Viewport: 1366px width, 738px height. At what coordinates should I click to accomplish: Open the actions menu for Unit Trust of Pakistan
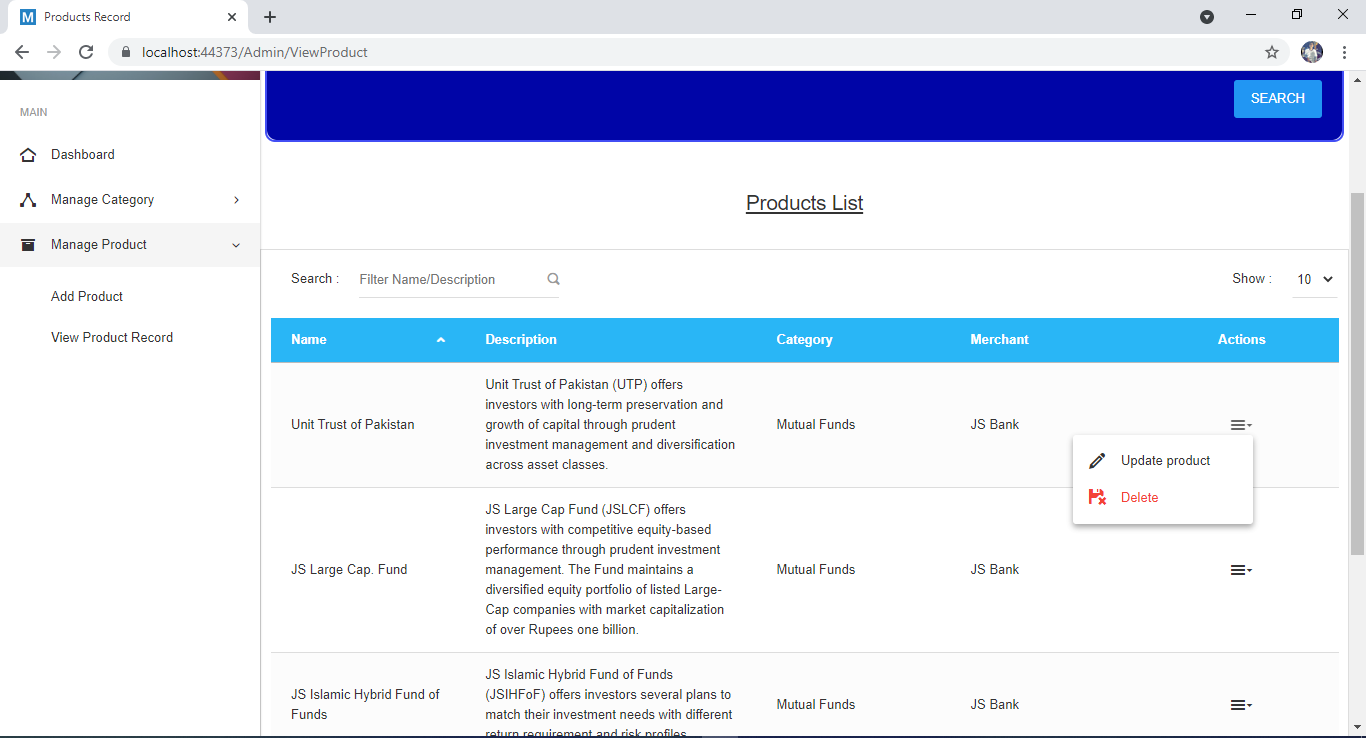coord(1241,425)
